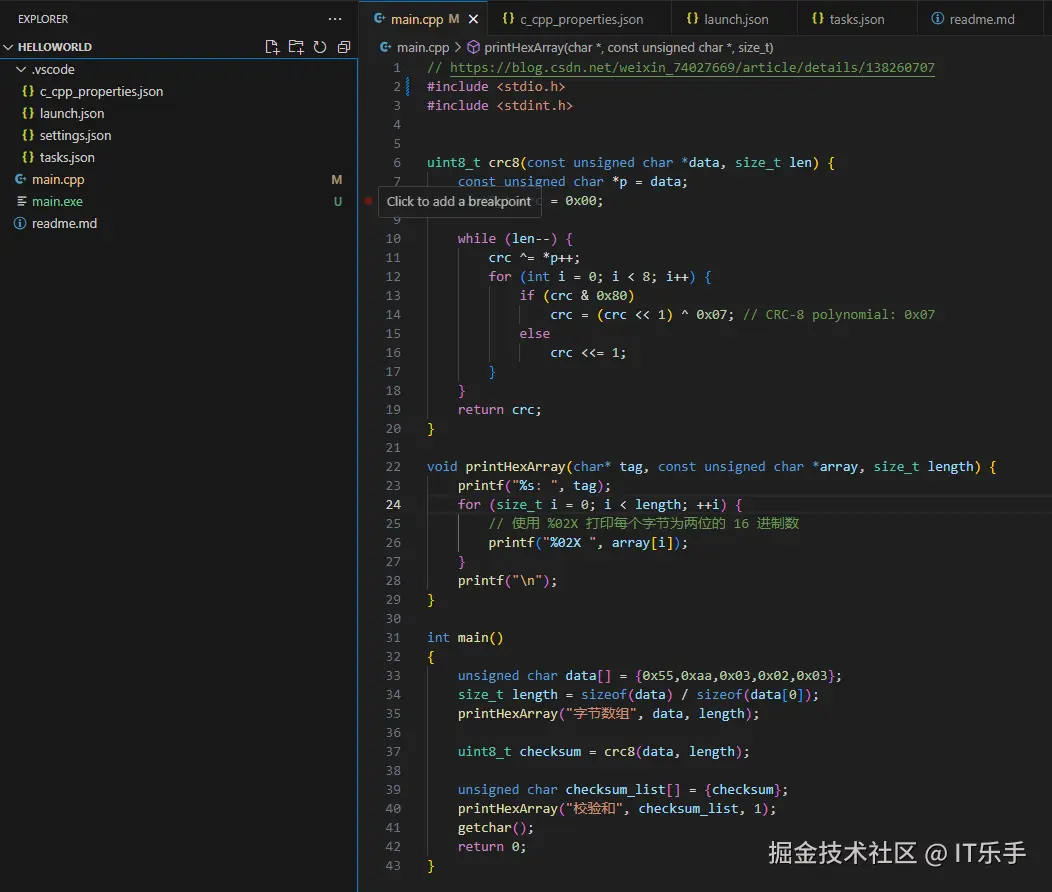This screenshot has width=1052, height=892.
Task: Switch to the readme.md tab
Action: [x=974, y=19]
